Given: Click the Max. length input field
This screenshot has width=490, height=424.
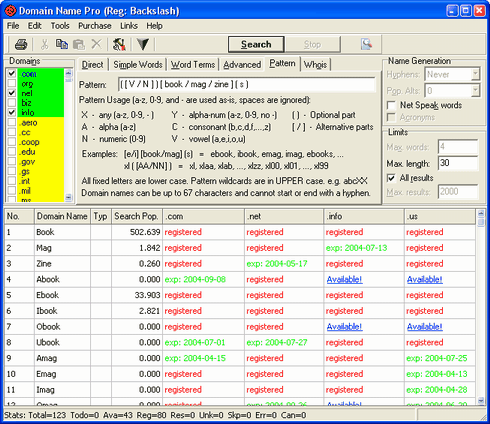Looking at the screenshot, I should 457,163.
